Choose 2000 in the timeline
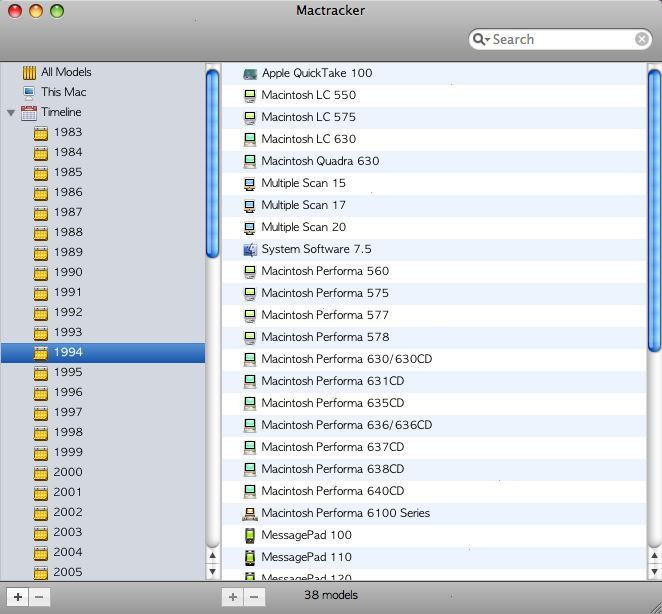 [x=103, y=472]
